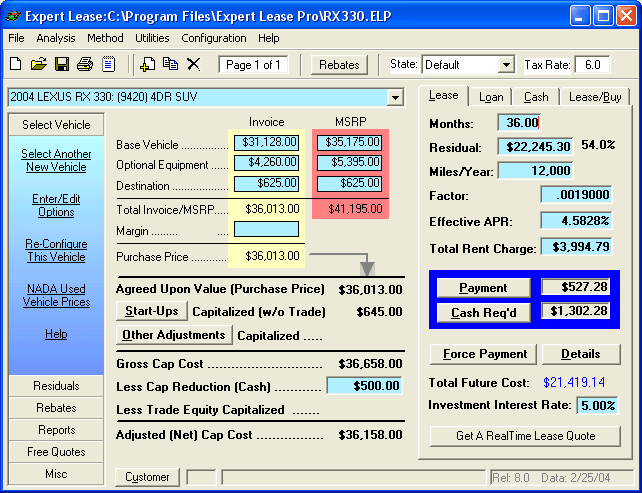Click the Effective APR field
This screenshot has width=642, height=493.
(576, 221)
